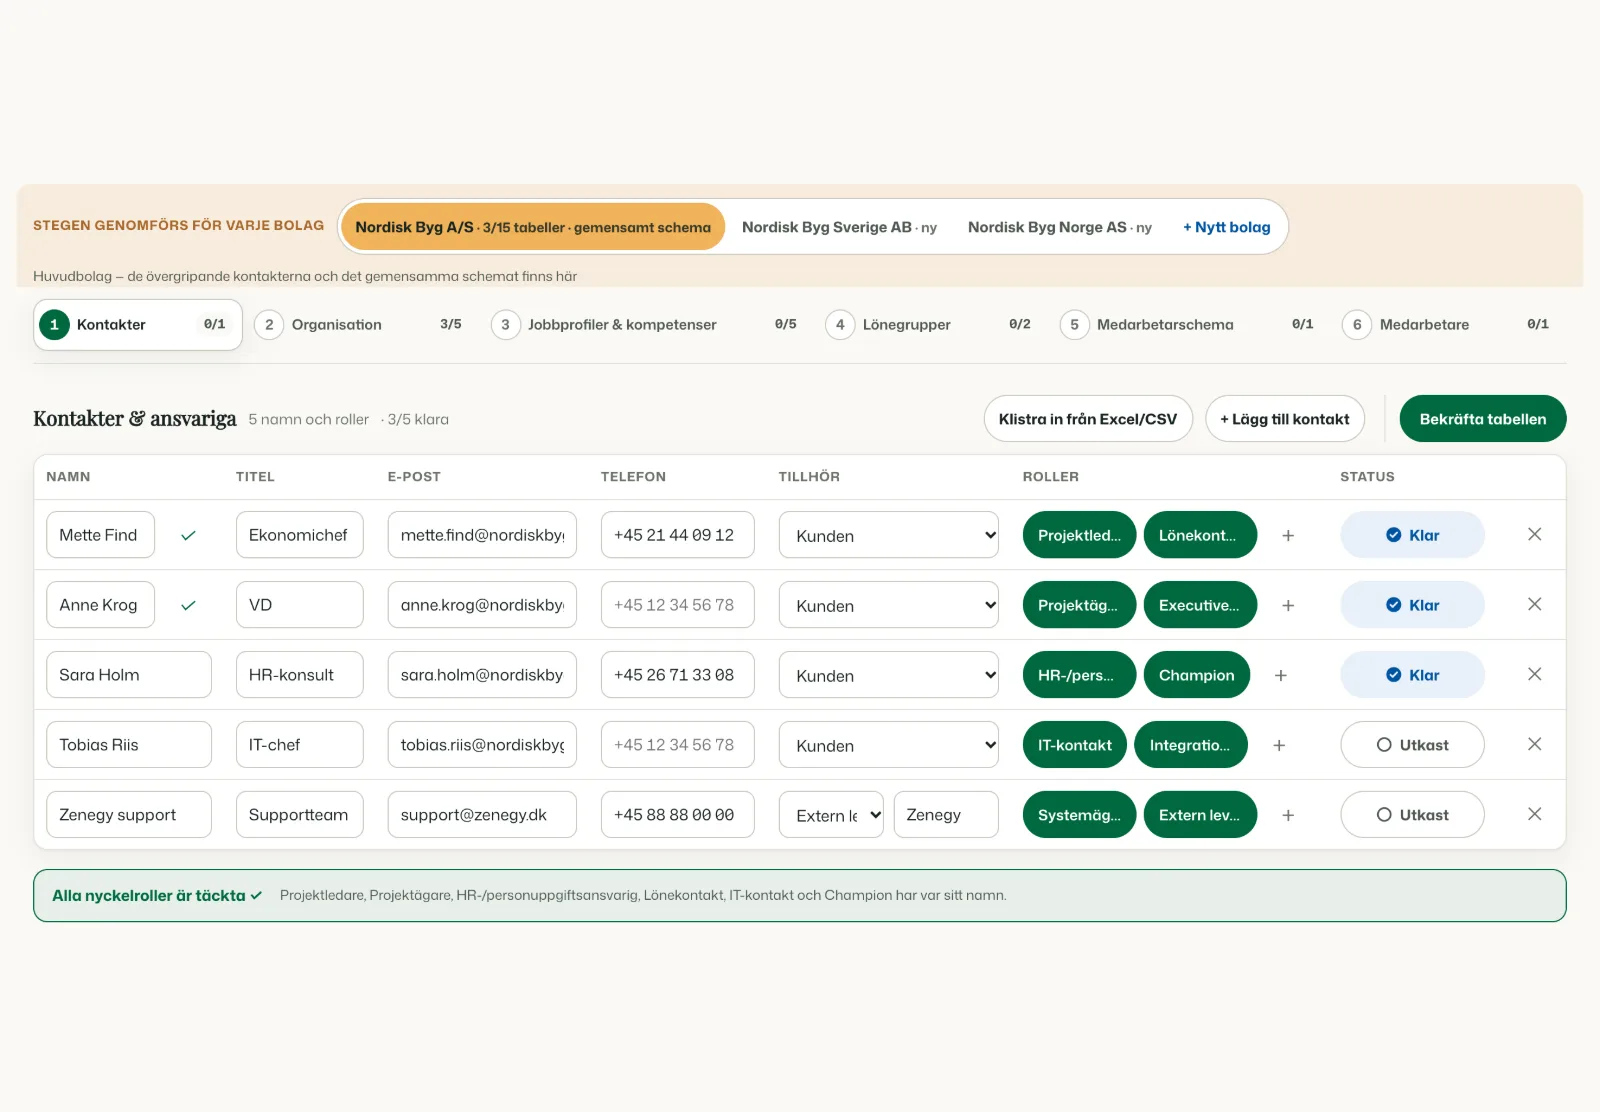
Task: Click Klistra in från Excel/CSV
Action: (1088, 419)
